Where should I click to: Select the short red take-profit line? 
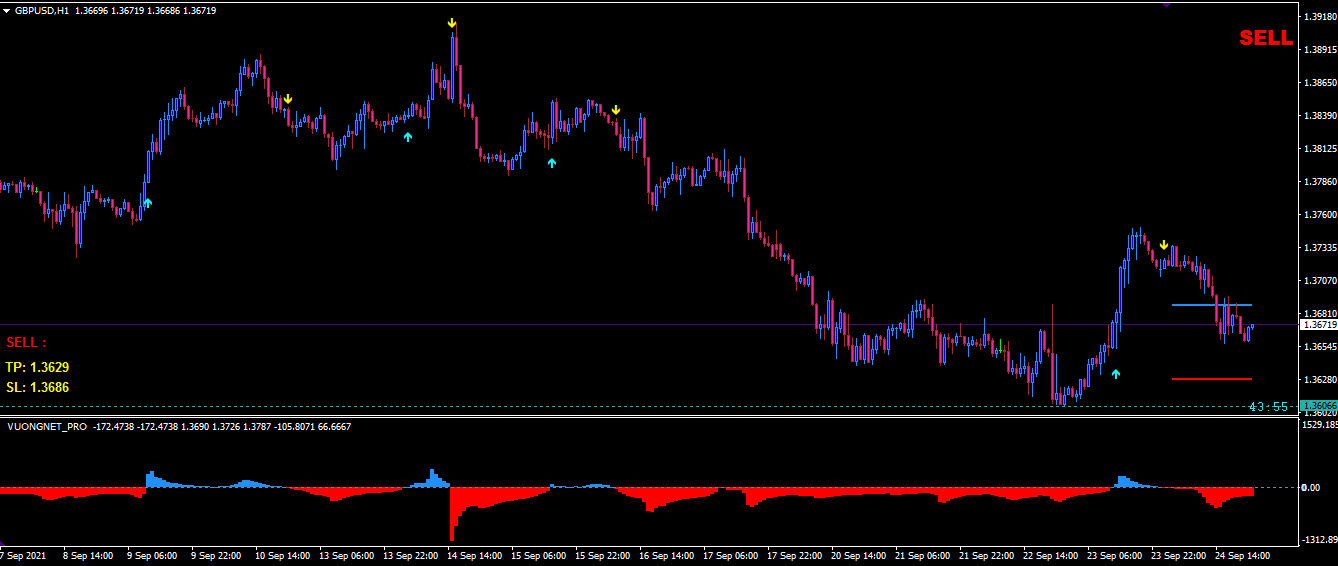[1212, 379]
